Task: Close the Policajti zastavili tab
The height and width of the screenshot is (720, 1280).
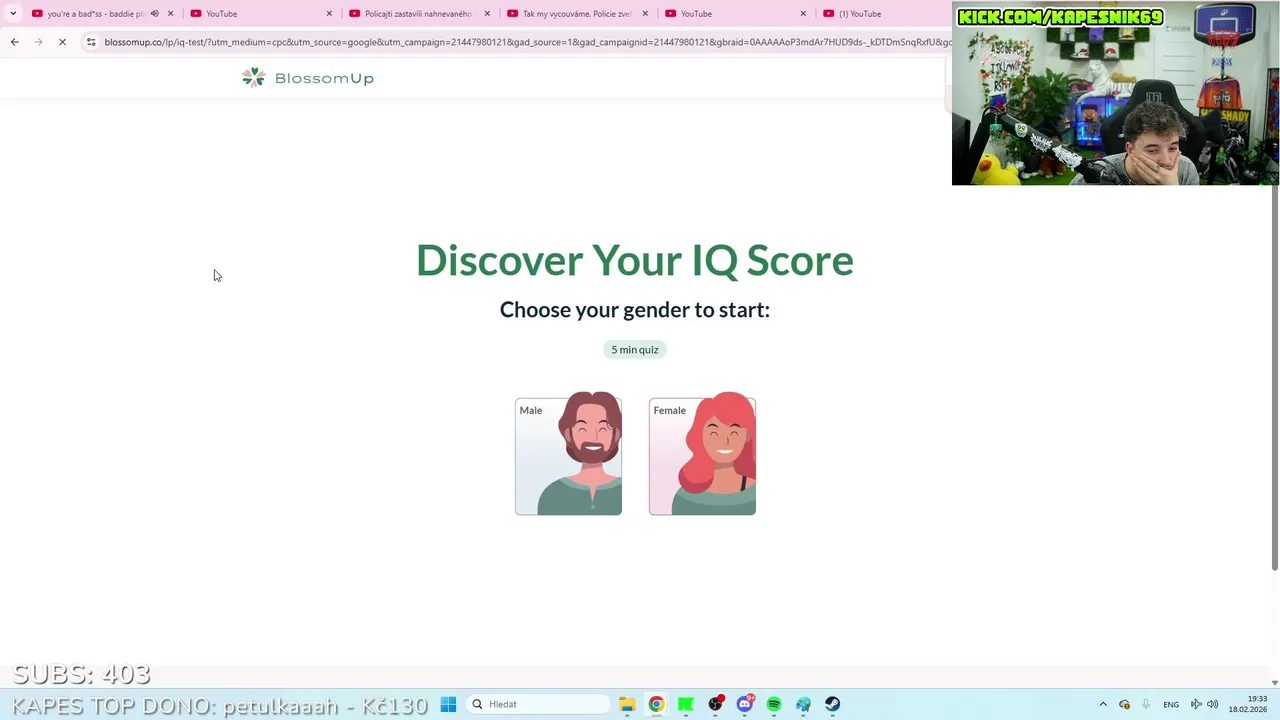Action: pyautogui.click(x=487, y=14)
